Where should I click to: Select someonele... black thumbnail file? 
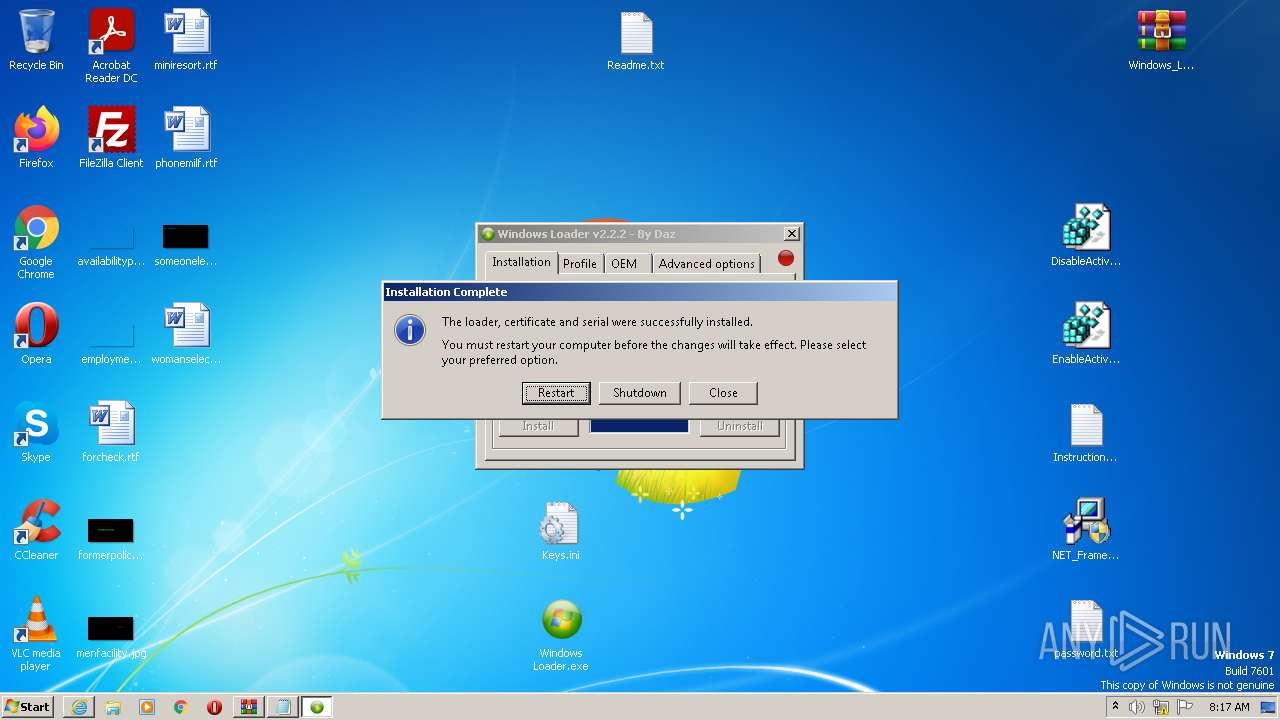(186, 245)
